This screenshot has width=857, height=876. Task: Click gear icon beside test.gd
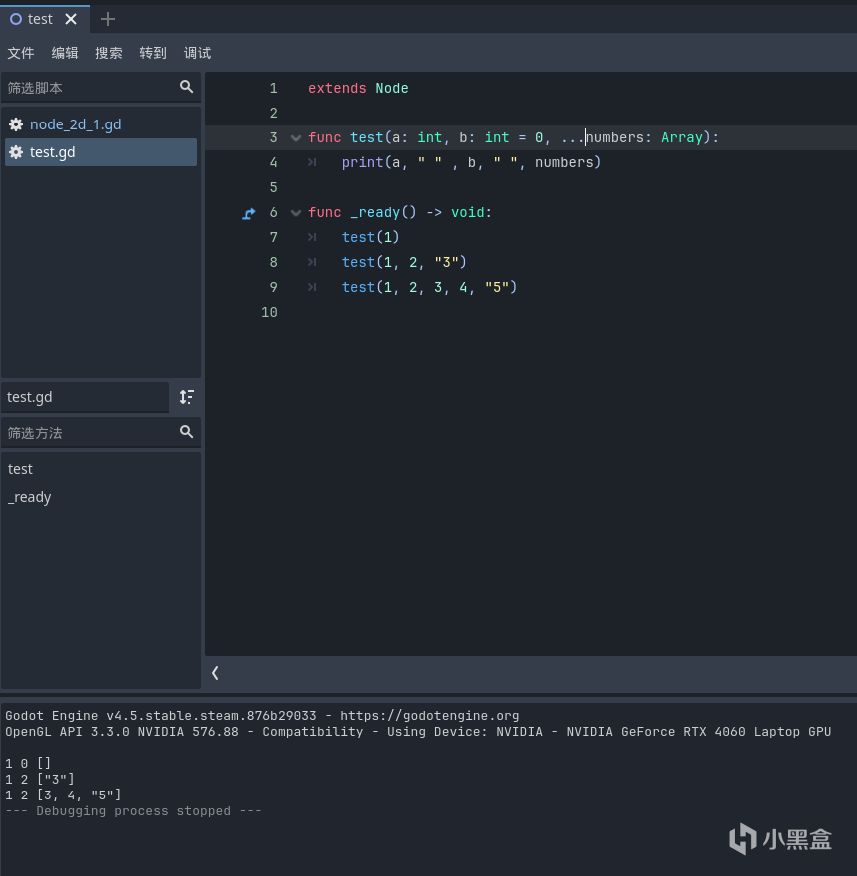point(16,152)
